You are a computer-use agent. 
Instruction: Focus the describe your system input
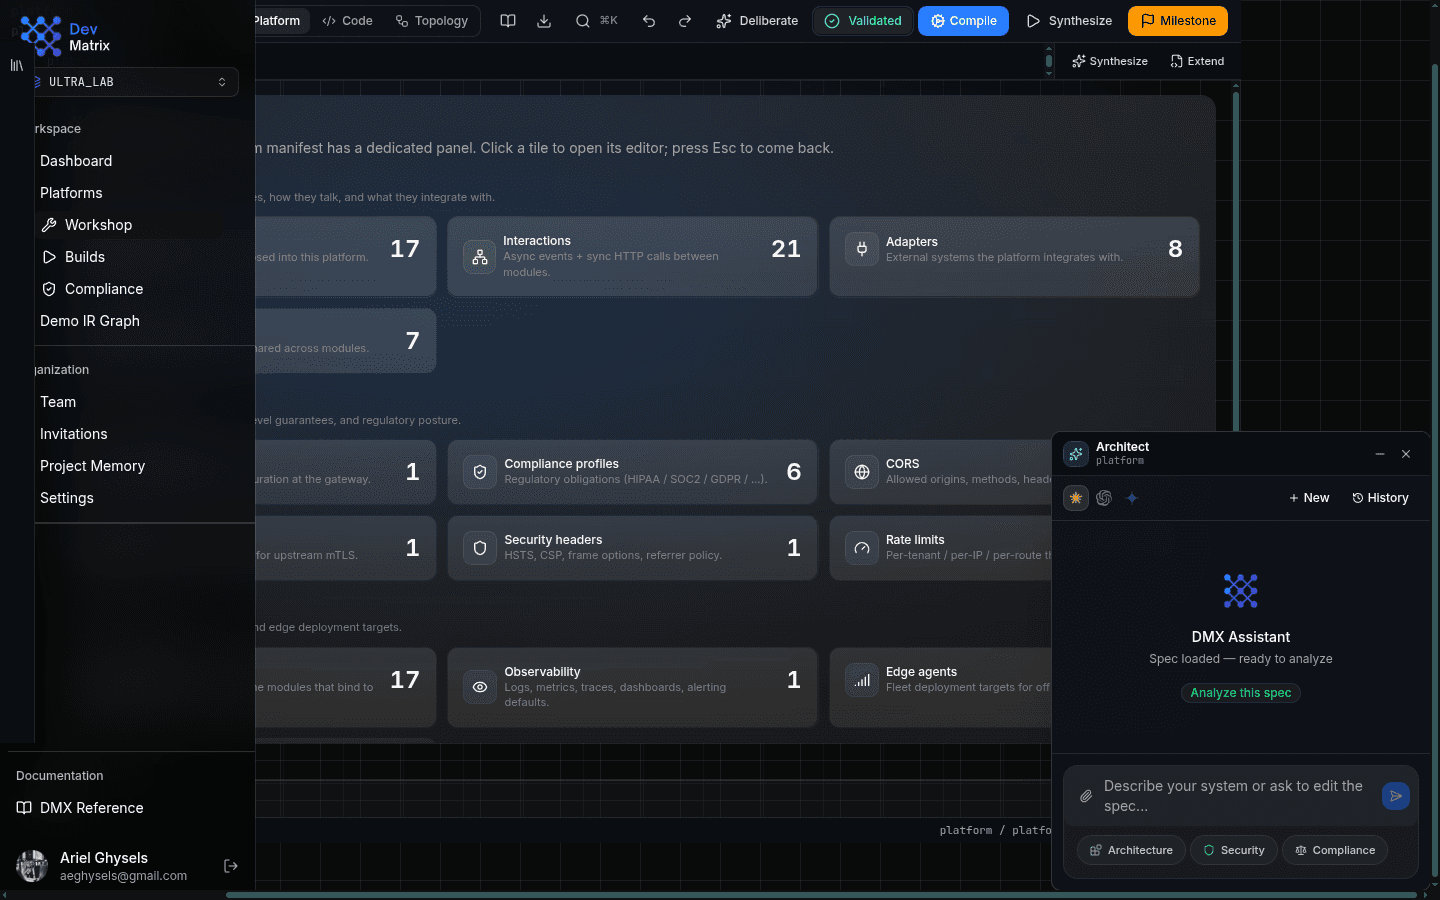pyautogui.click(x=1235, y=796)
